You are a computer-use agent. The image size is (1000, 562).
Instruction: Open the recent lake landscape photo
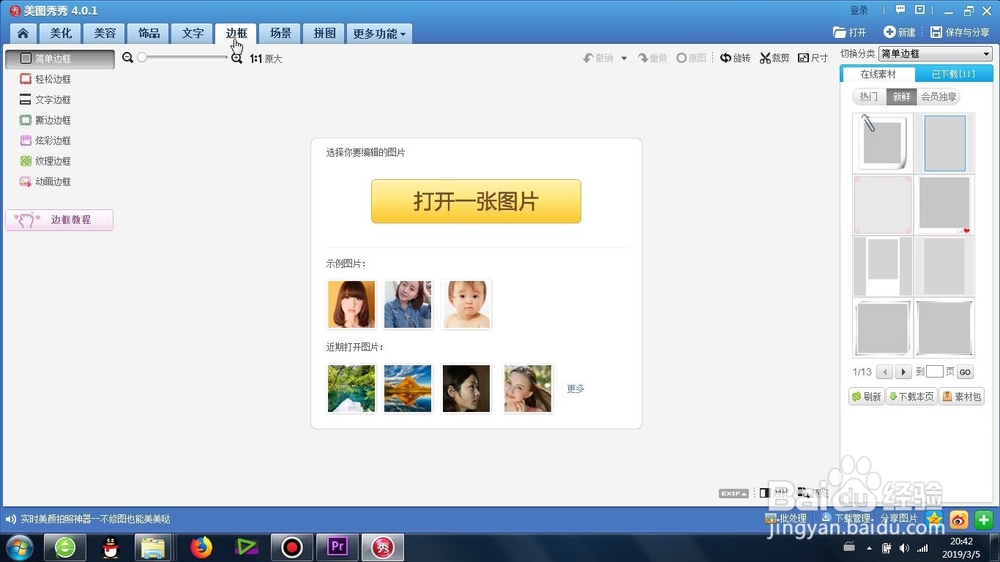(351, 388)
